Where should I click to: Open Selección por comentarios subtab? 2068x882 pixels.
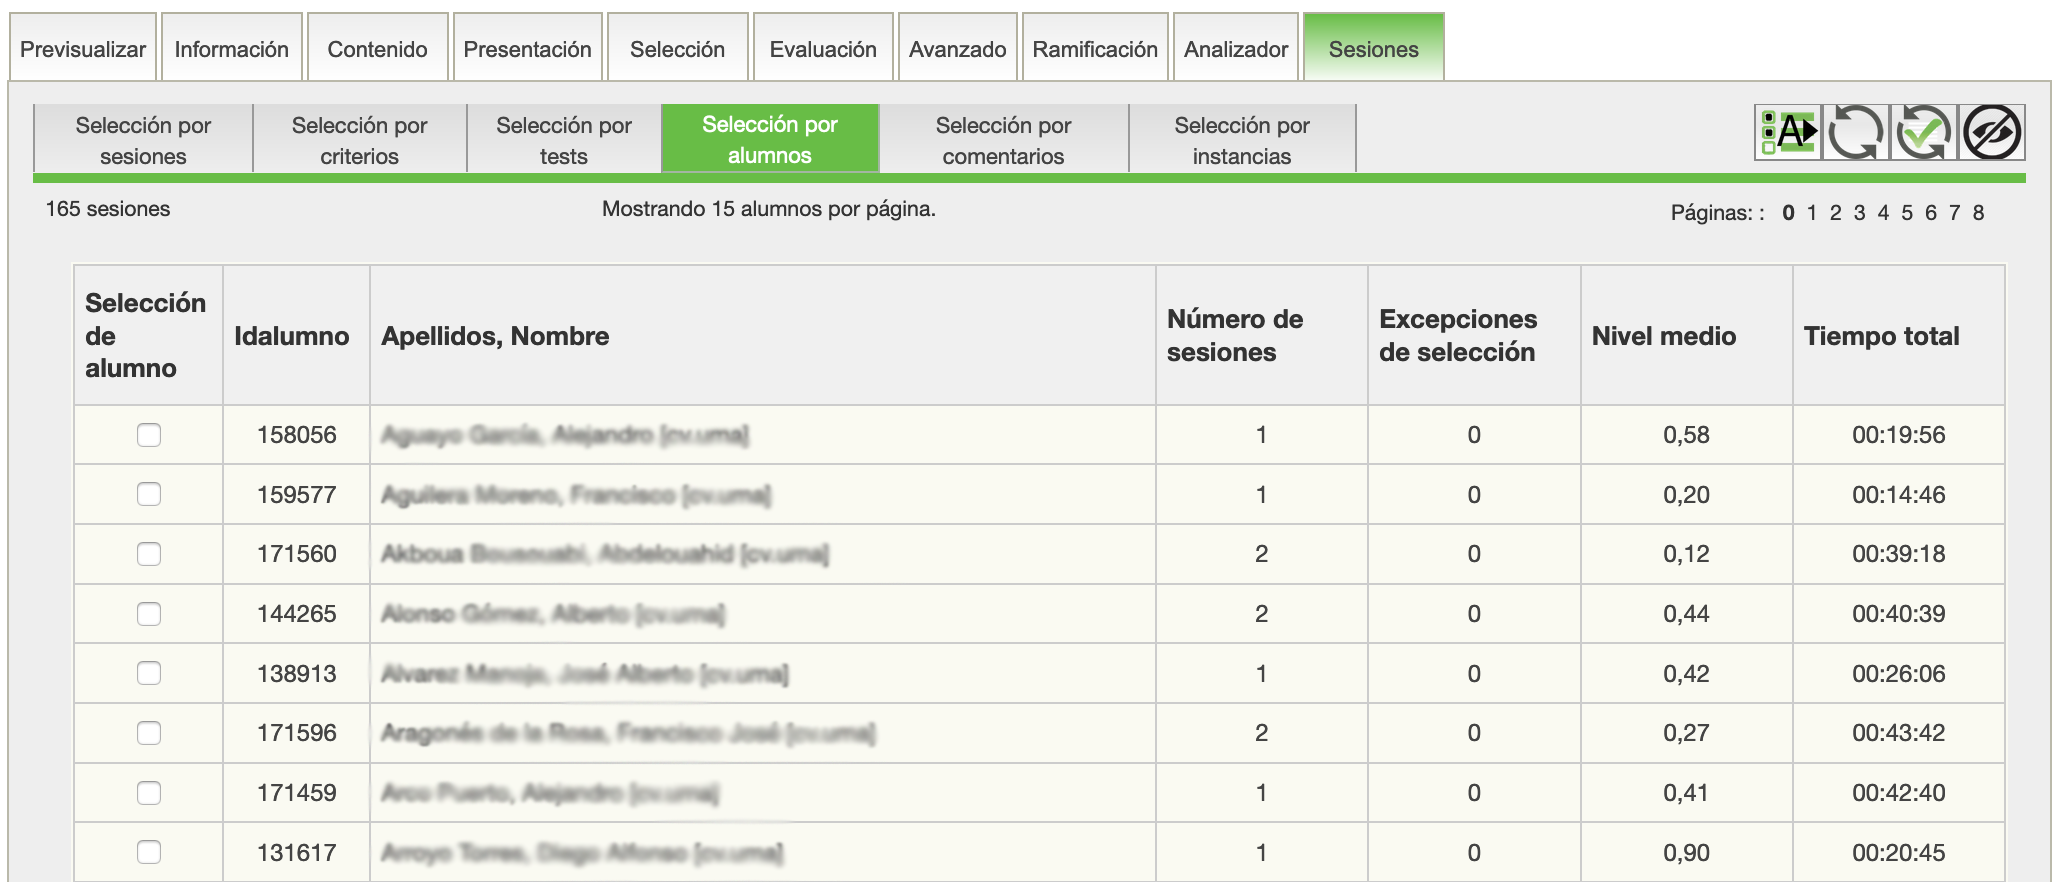[1003, 140]
